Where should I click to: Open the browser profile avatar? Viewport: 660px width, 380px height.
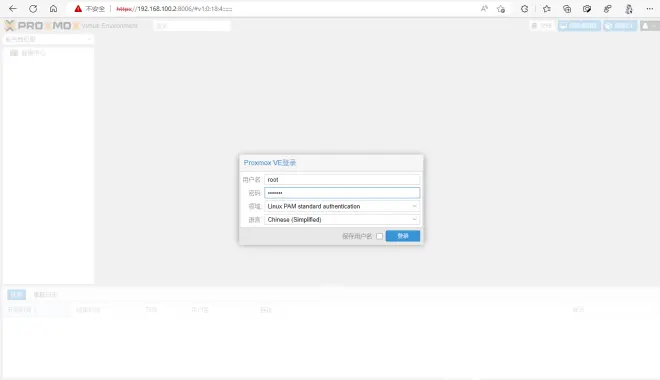point(629,8)
